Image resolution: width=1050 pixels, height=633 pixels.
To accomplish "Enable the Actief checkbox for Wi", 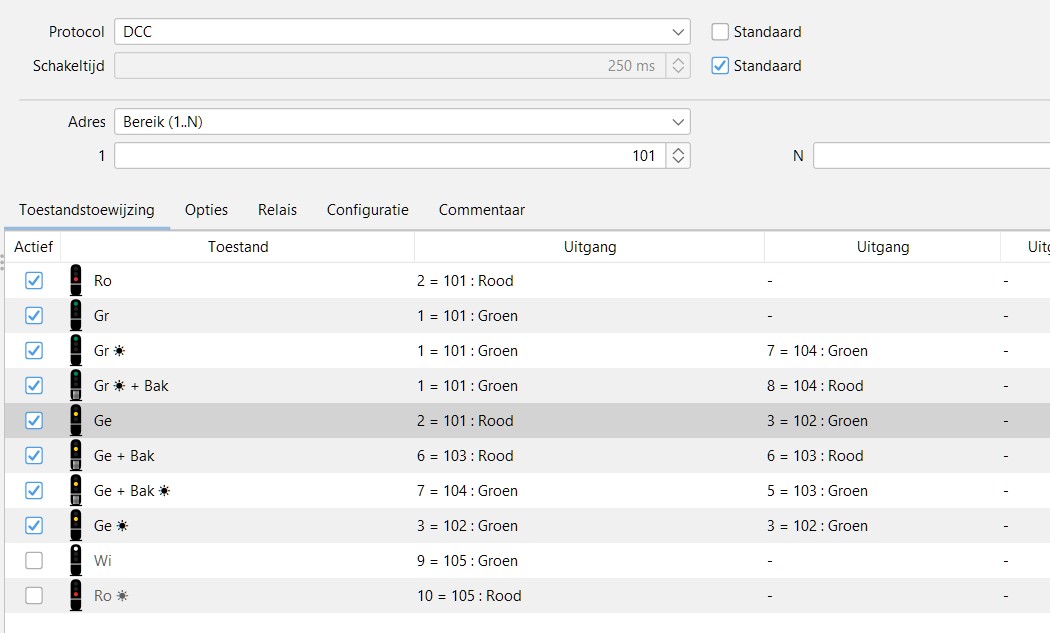I will click(34, 561).
